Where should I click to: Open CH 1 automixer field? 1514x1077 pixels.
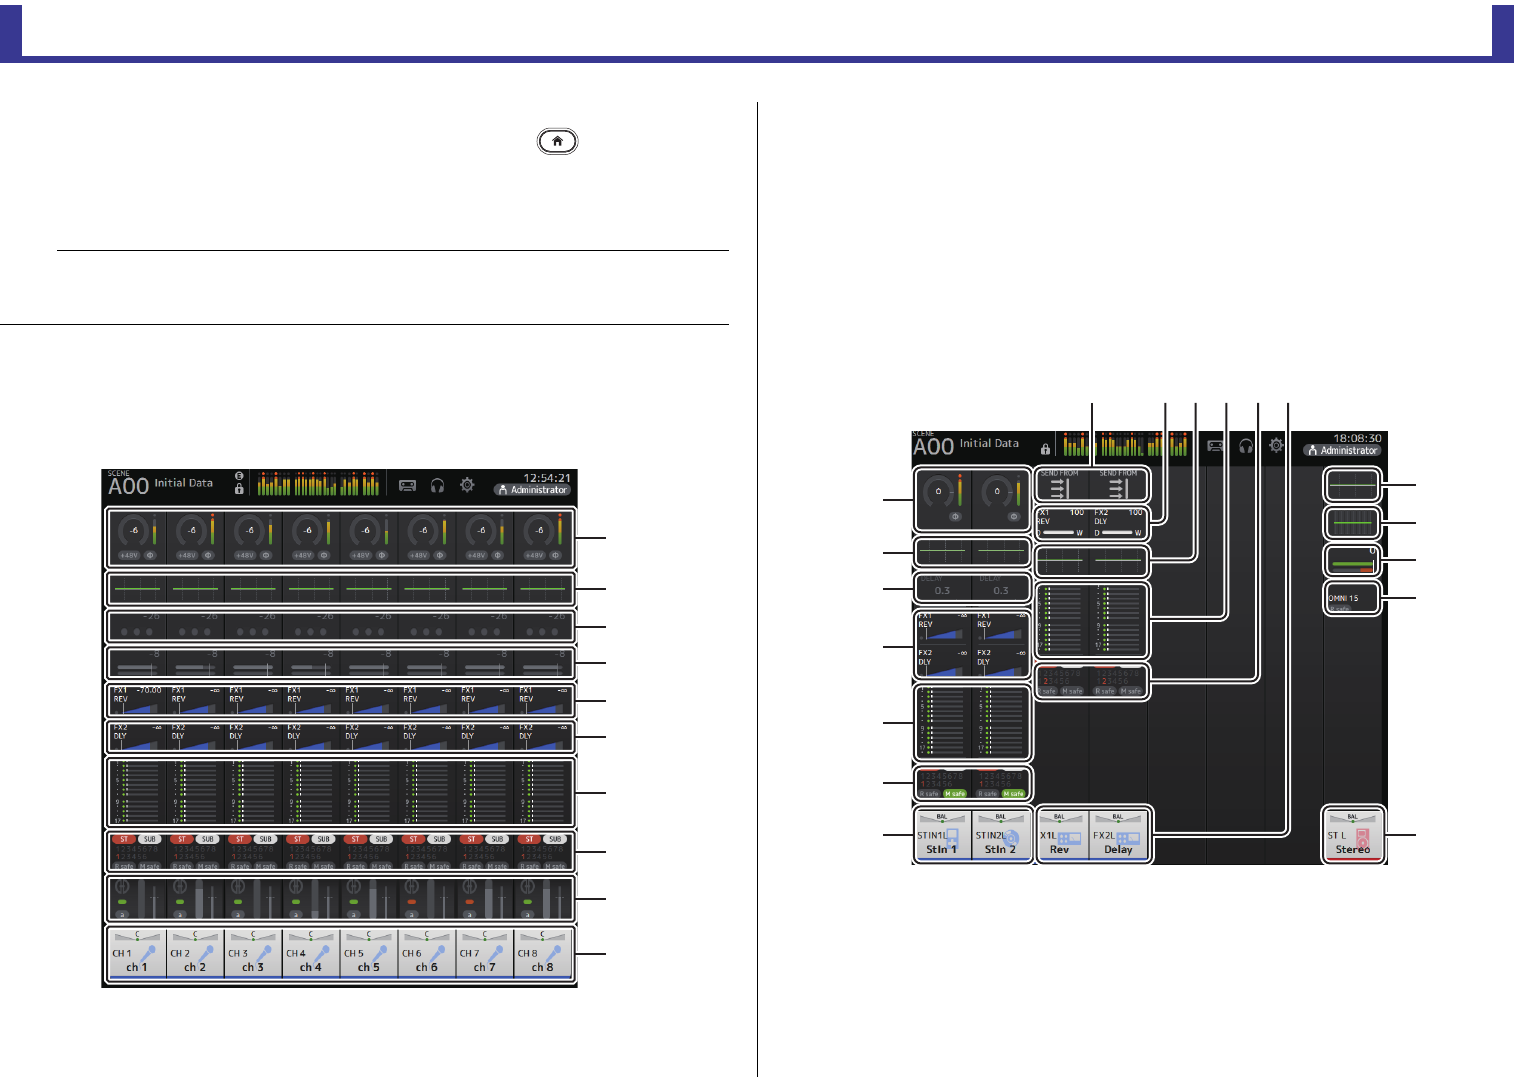(137, 898)
